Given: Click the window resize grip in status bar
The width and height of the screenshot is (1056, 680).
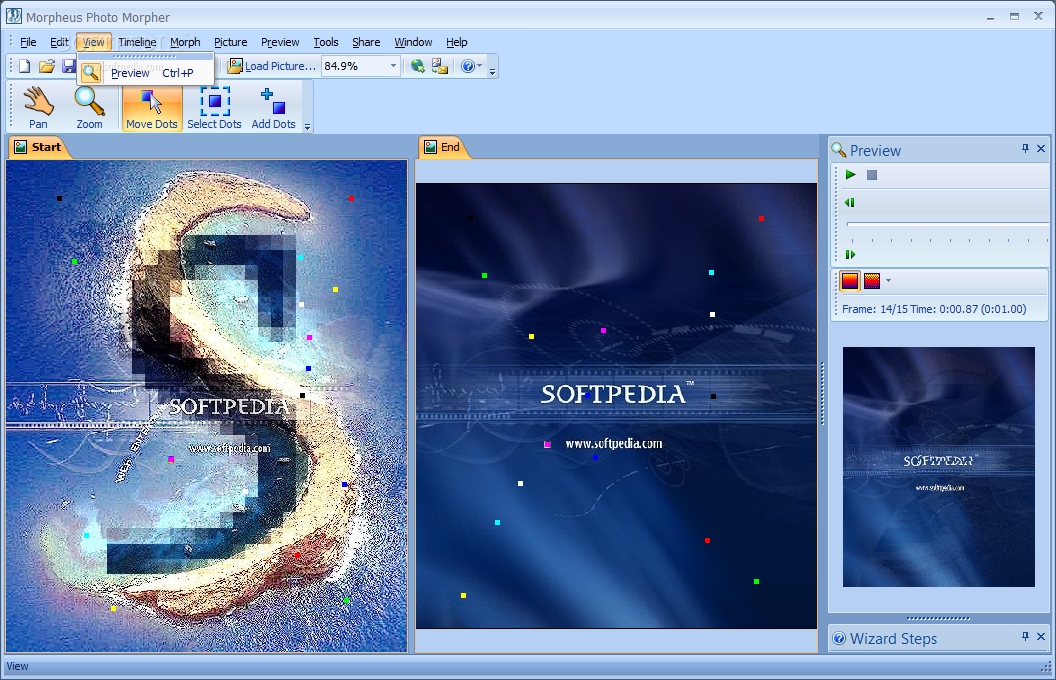Looking at the screenshot, I should pyautogui.click(x=1045, y=667).
